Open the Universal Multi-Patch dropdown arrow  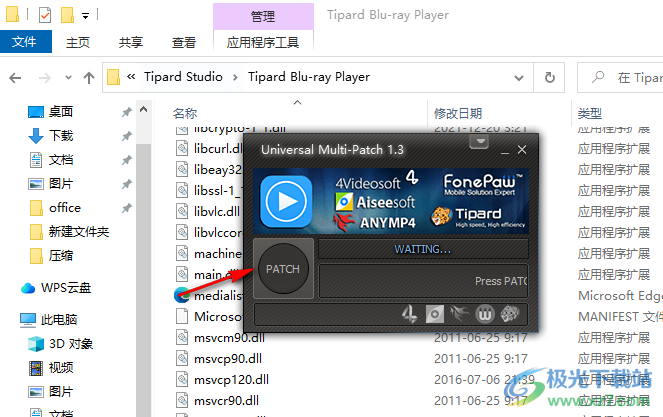(x=479, y=141)
